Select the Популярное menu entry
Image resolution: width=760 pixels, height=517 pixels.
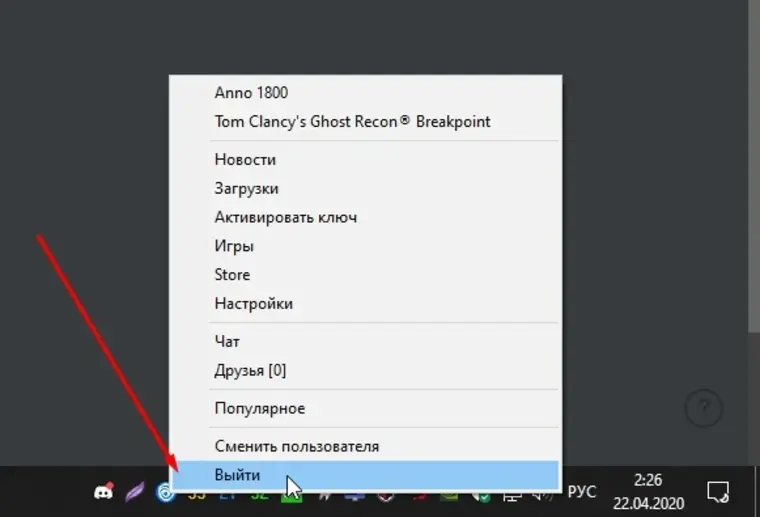click(x=366, y=408)
